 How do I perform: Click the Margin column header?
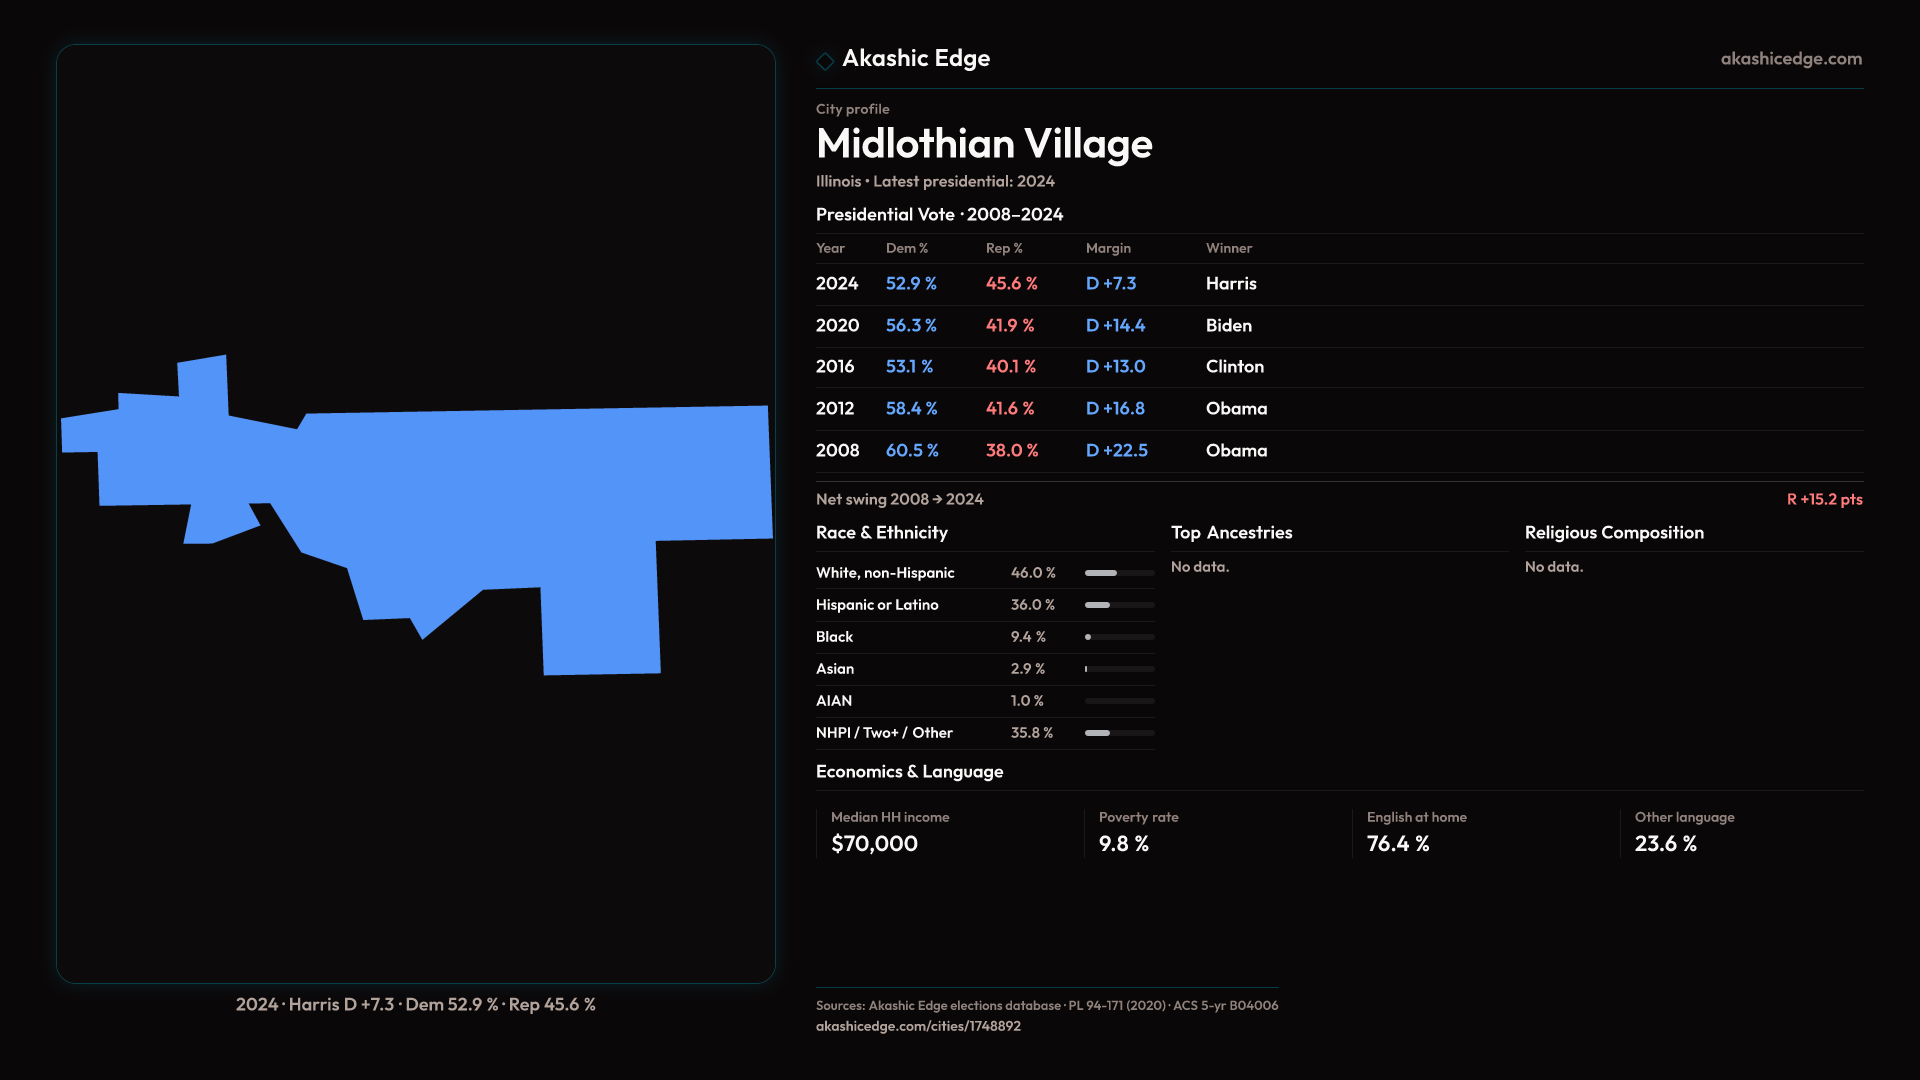click(x=1108, y=248)
